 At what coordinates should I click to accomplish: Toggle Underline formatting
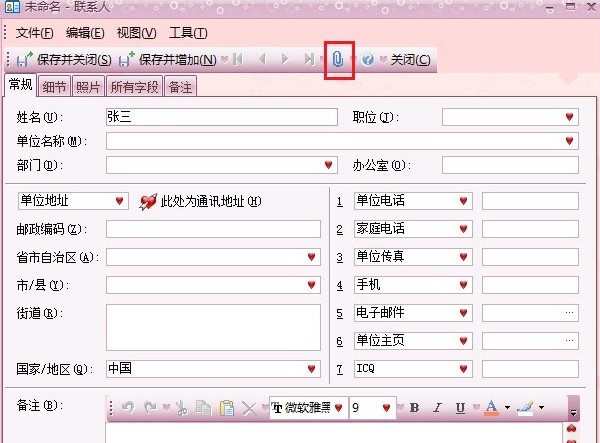point(460,408)
